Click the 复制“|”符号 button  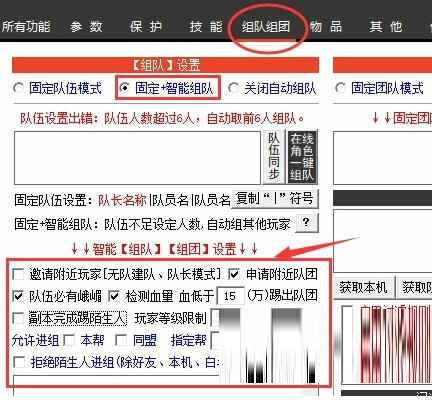275,199
